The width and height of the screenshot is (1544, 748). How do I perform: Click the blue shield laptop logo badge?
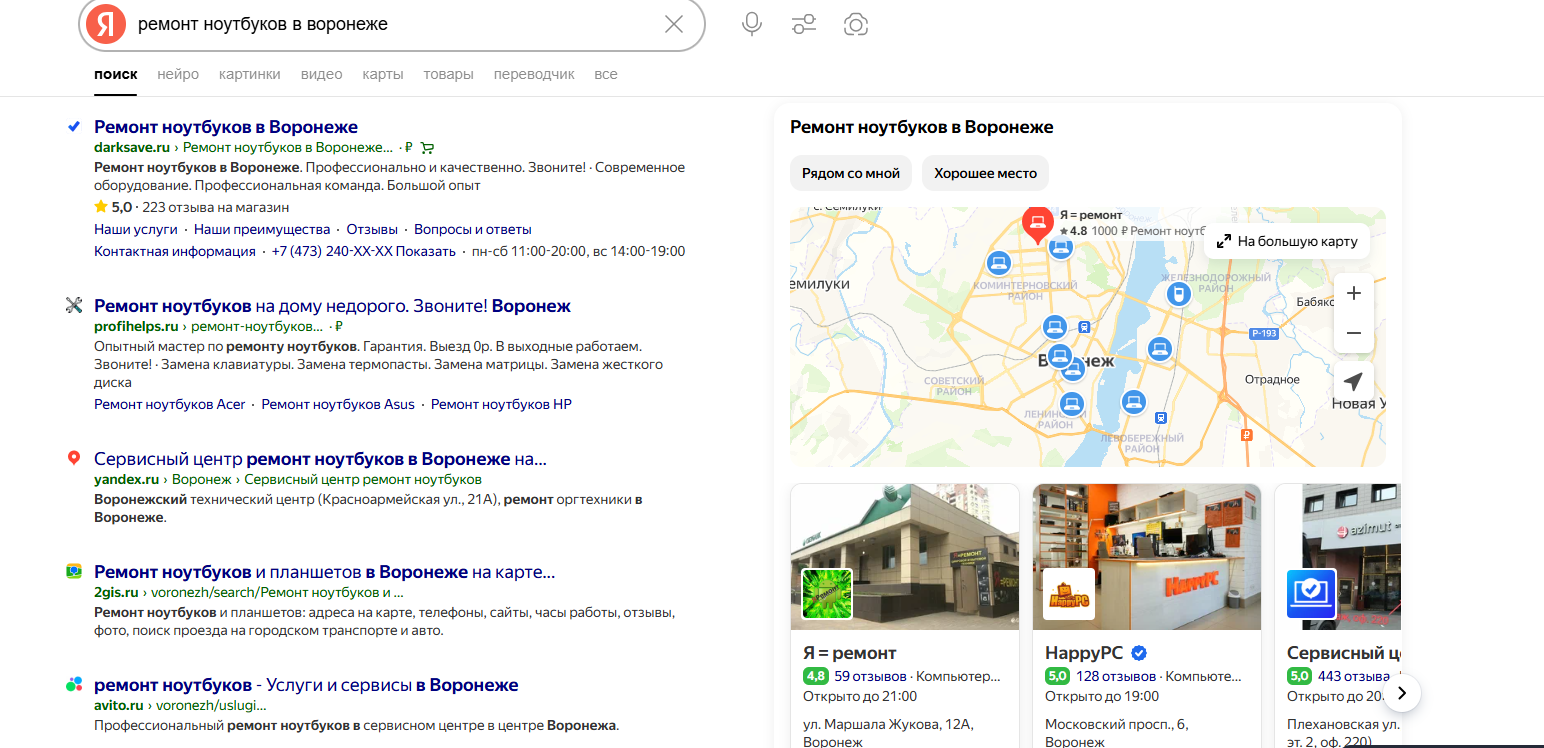click(1311, 594)
